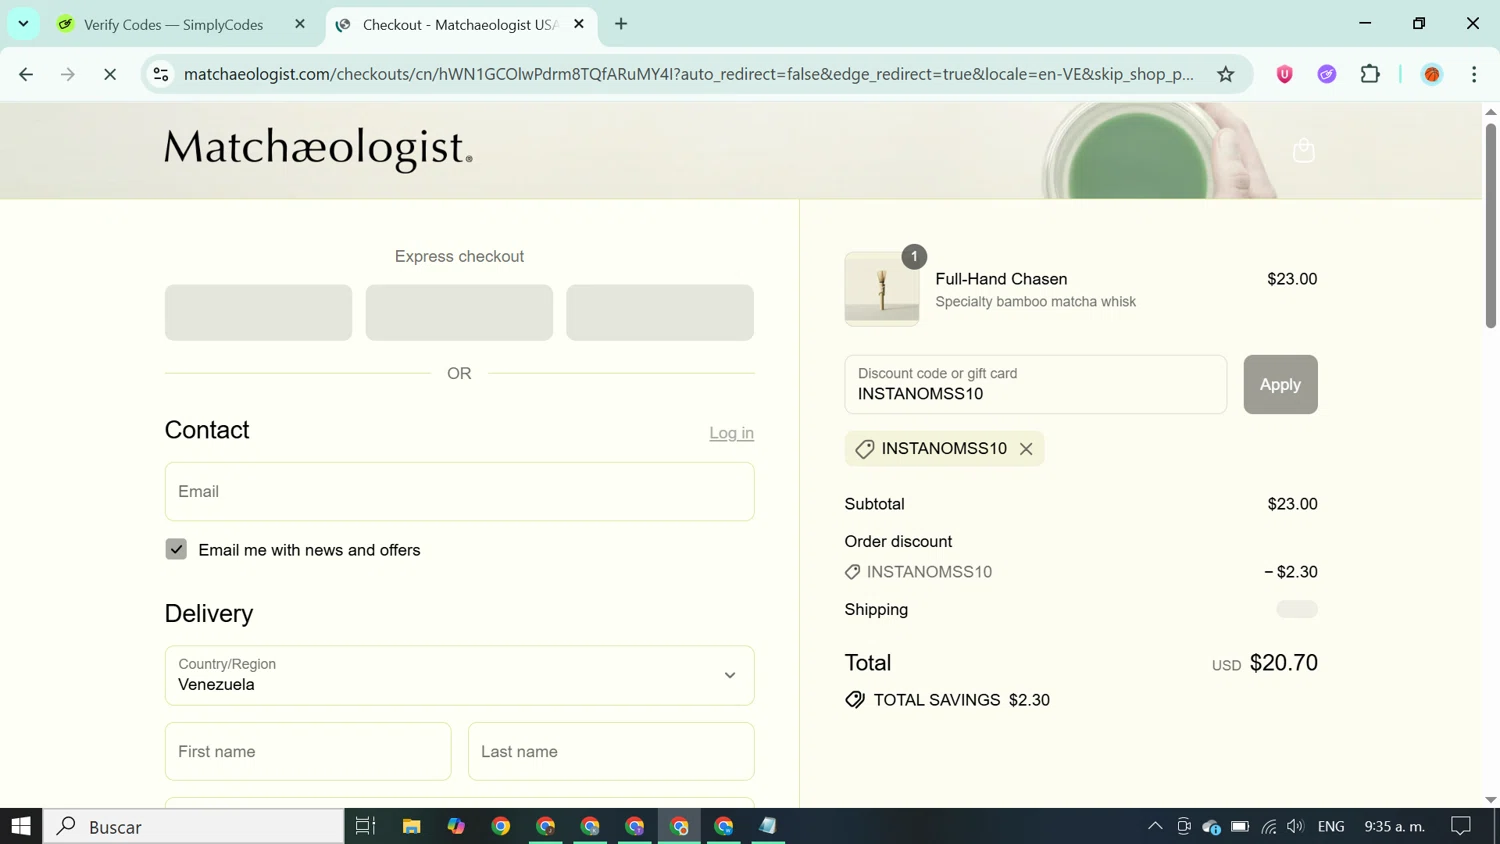This screenshot has height=844, width=1500.
Task: Open the Notepad taskbar icon
Action: pyautogui.click(x=768, y=826)
